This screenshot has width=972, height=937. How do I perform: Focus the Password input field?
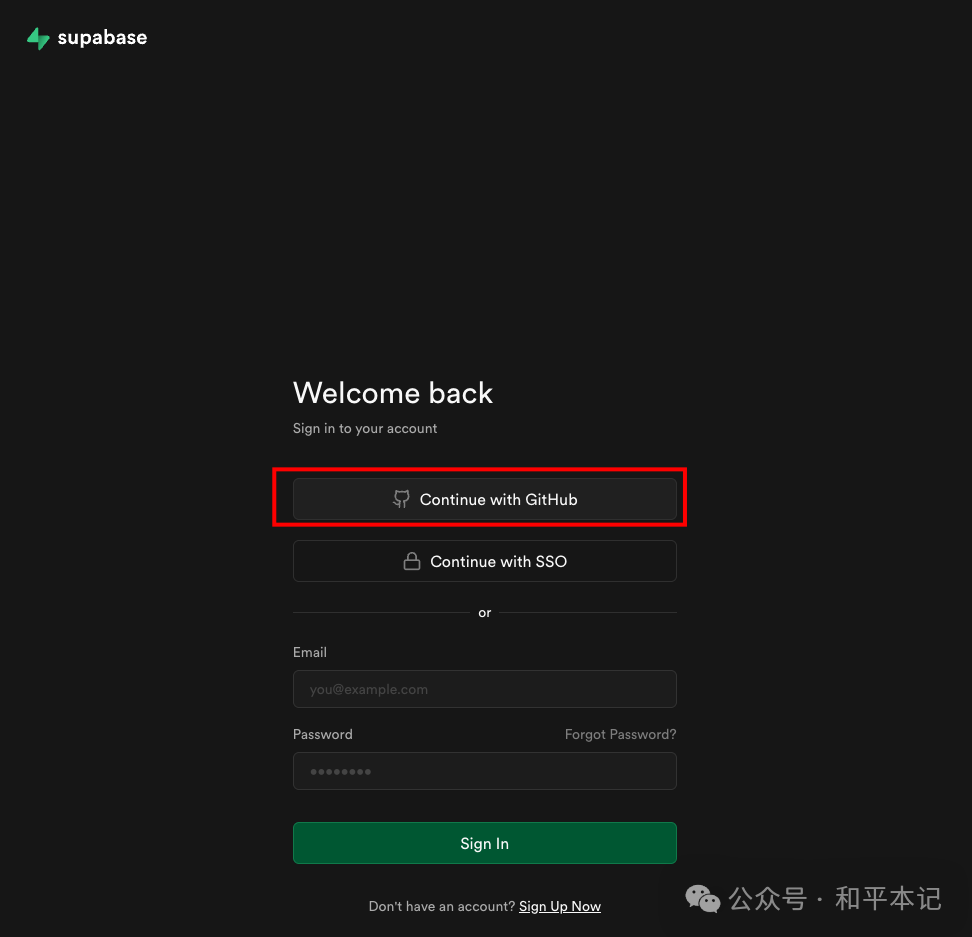pos(484,771)
